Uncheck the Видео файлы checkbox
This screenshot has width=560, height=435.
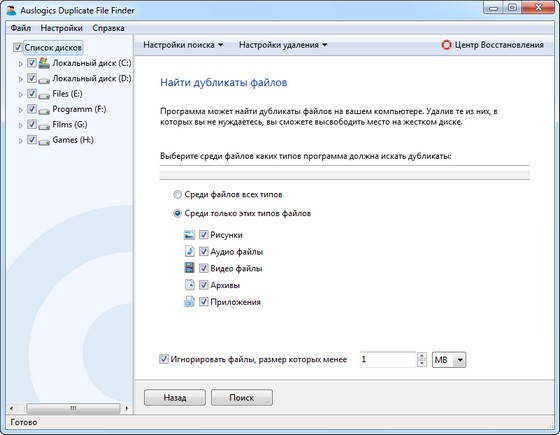[x=204, y=268]
